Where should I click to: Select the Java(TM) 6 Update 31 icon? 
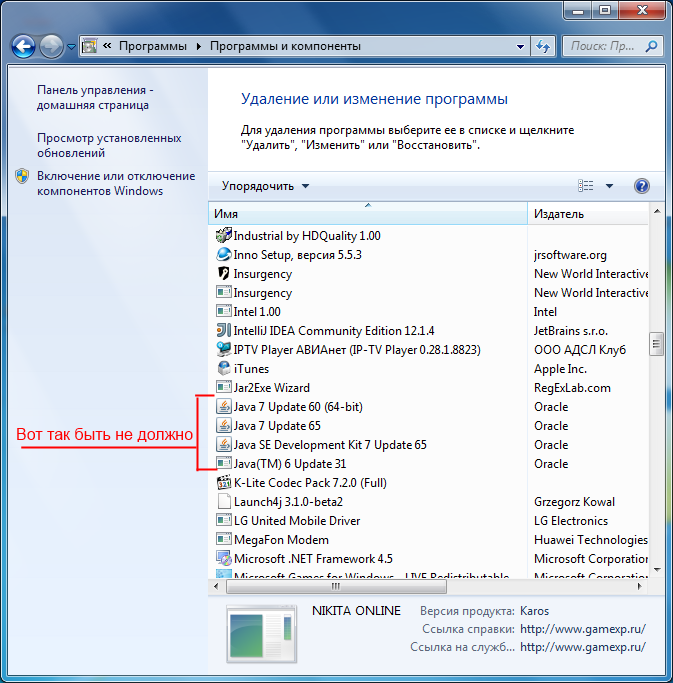coord(223,463)
